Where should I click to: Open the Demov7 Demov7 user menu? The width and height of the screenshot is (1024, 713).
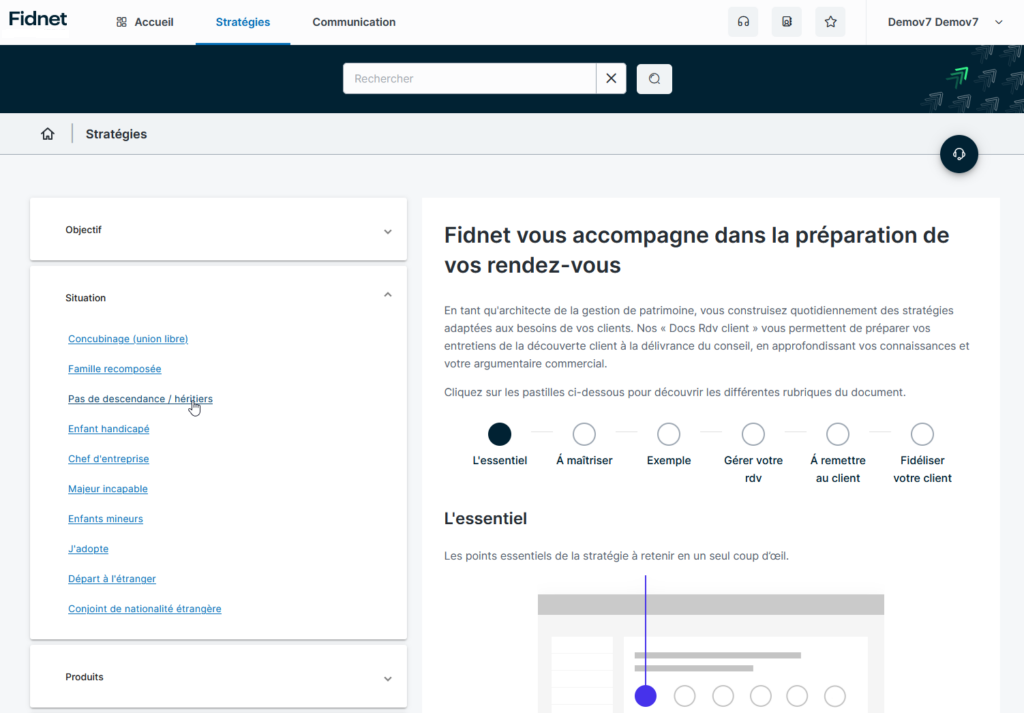(x=945, y=22)
